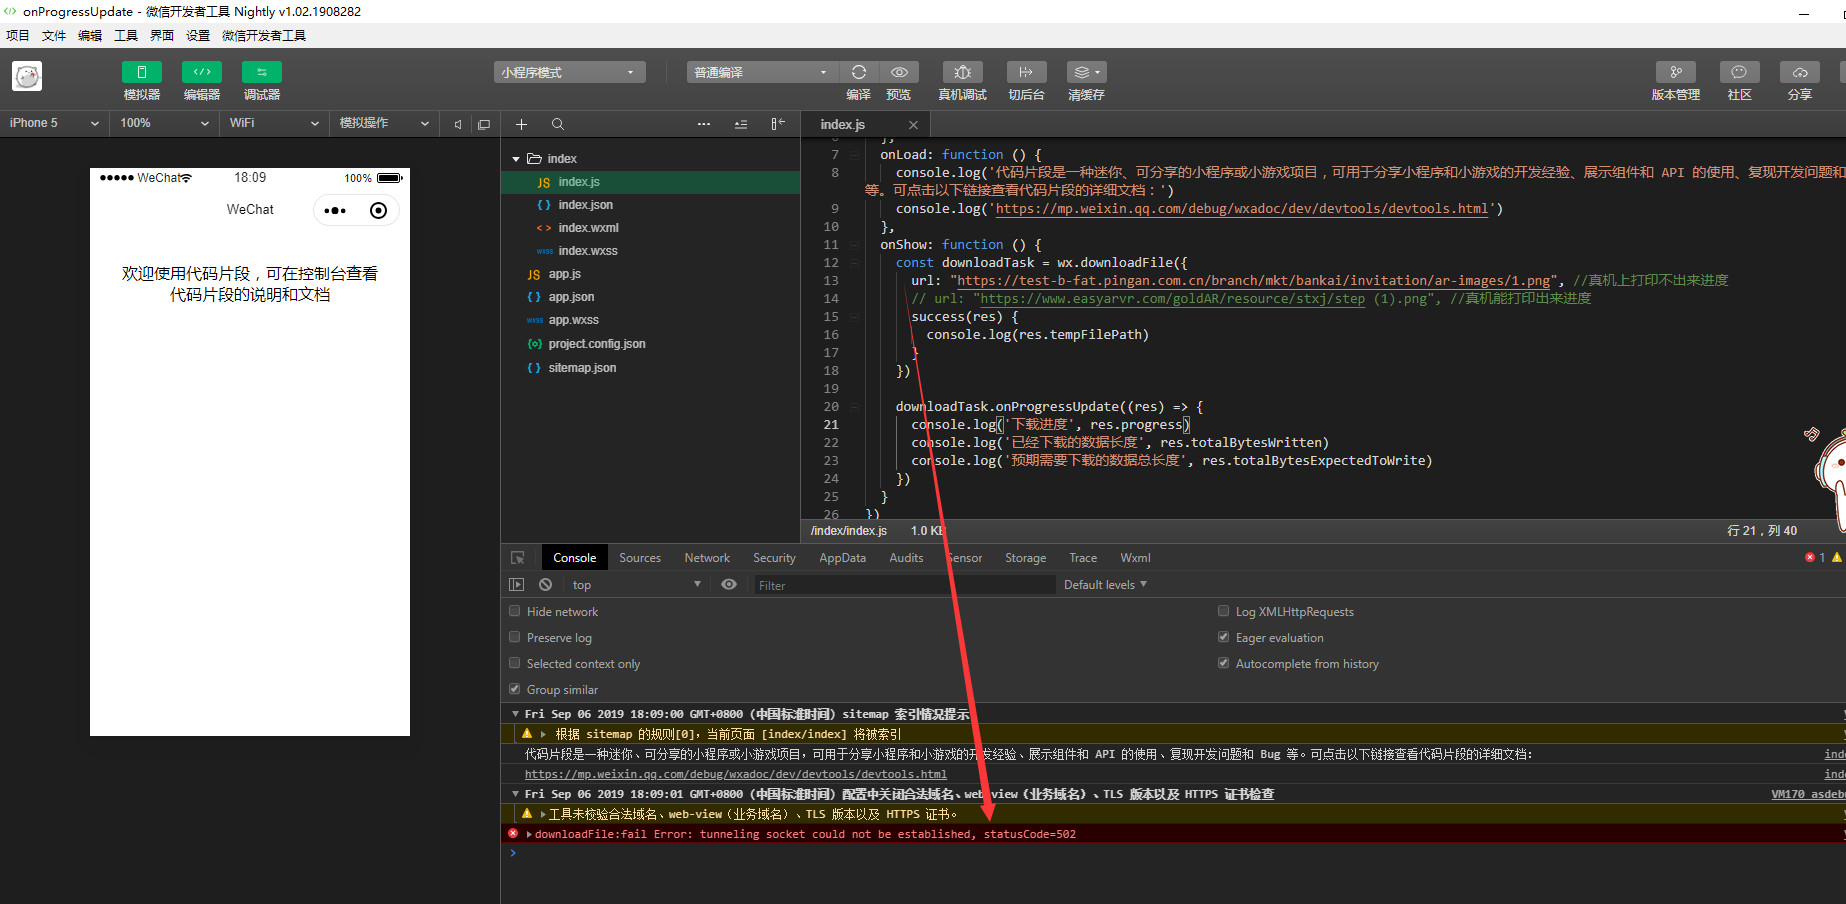Close the index.js editor tab
The width and height of the screenshot is (1846, 904).
tap(913, 125)
